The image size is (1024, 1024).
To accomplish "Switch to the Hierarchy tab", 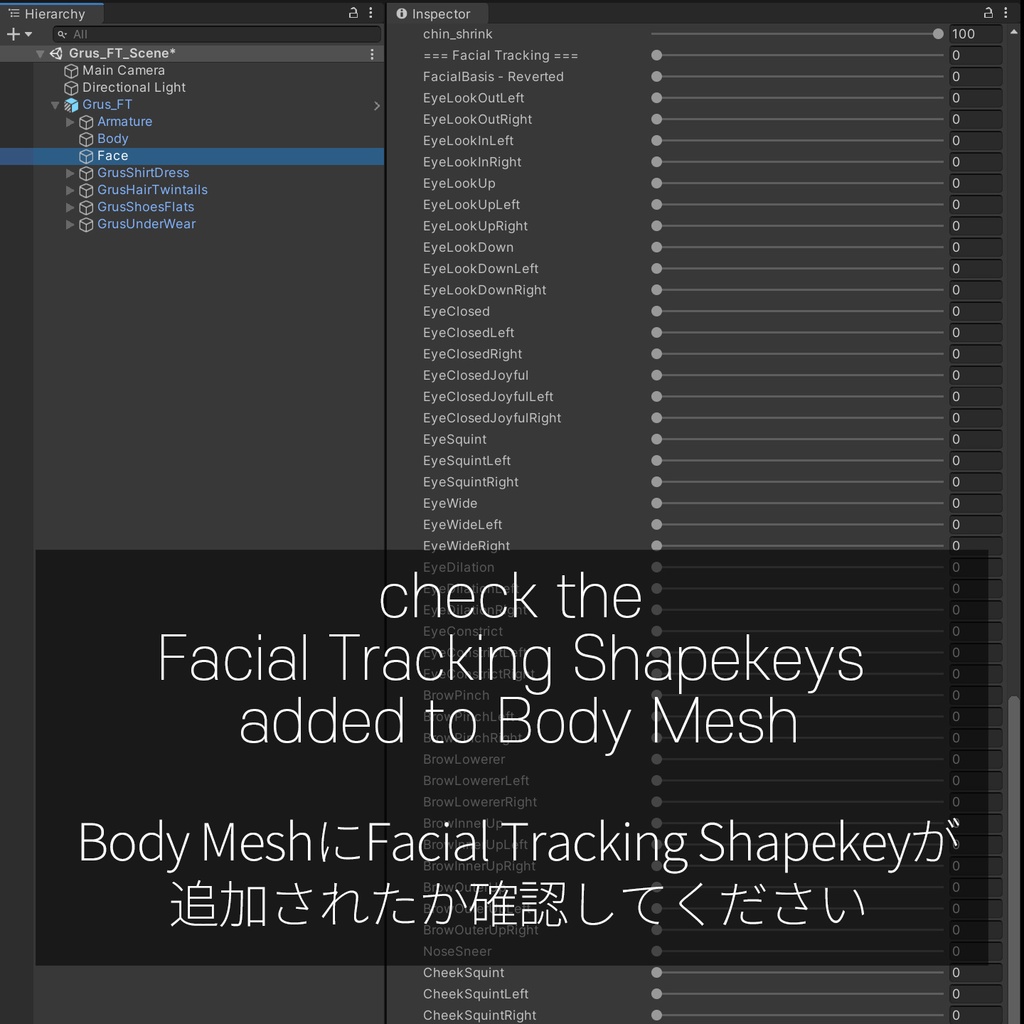I will point(50,13).
